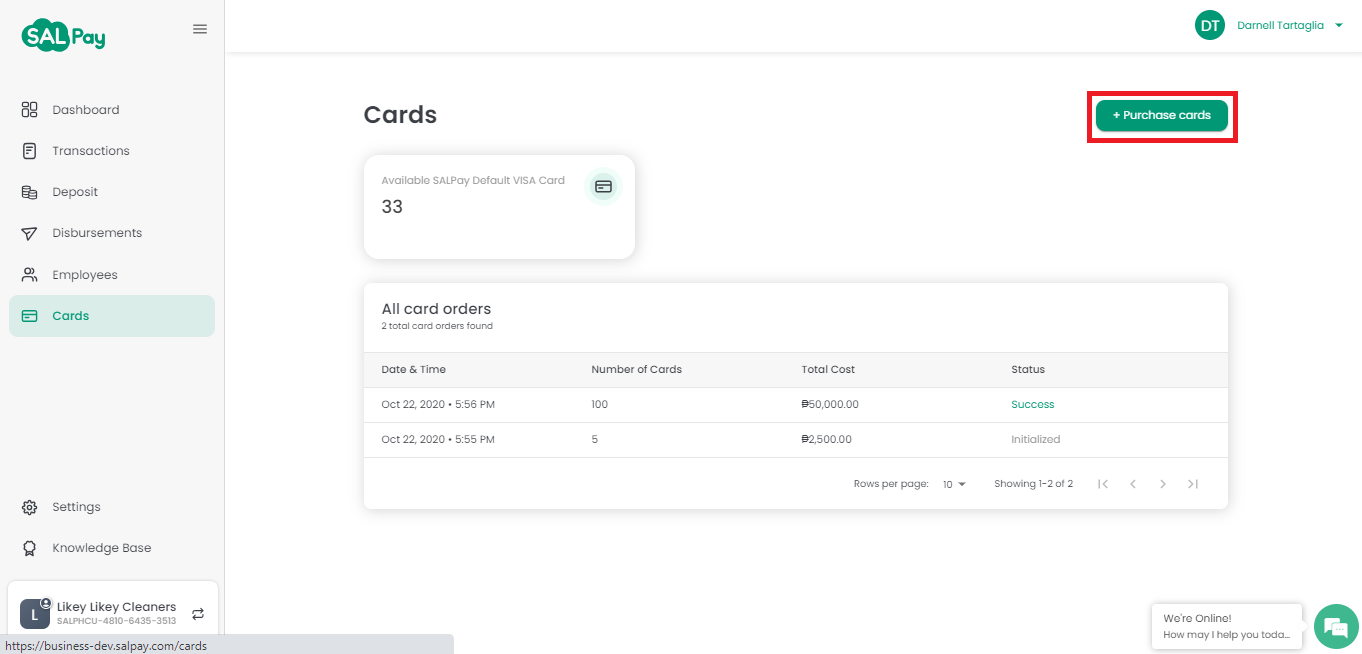This screenshot has height=654, width=1362.
Task: Click the Disbursements paper-plane icon
Action: 30,233
